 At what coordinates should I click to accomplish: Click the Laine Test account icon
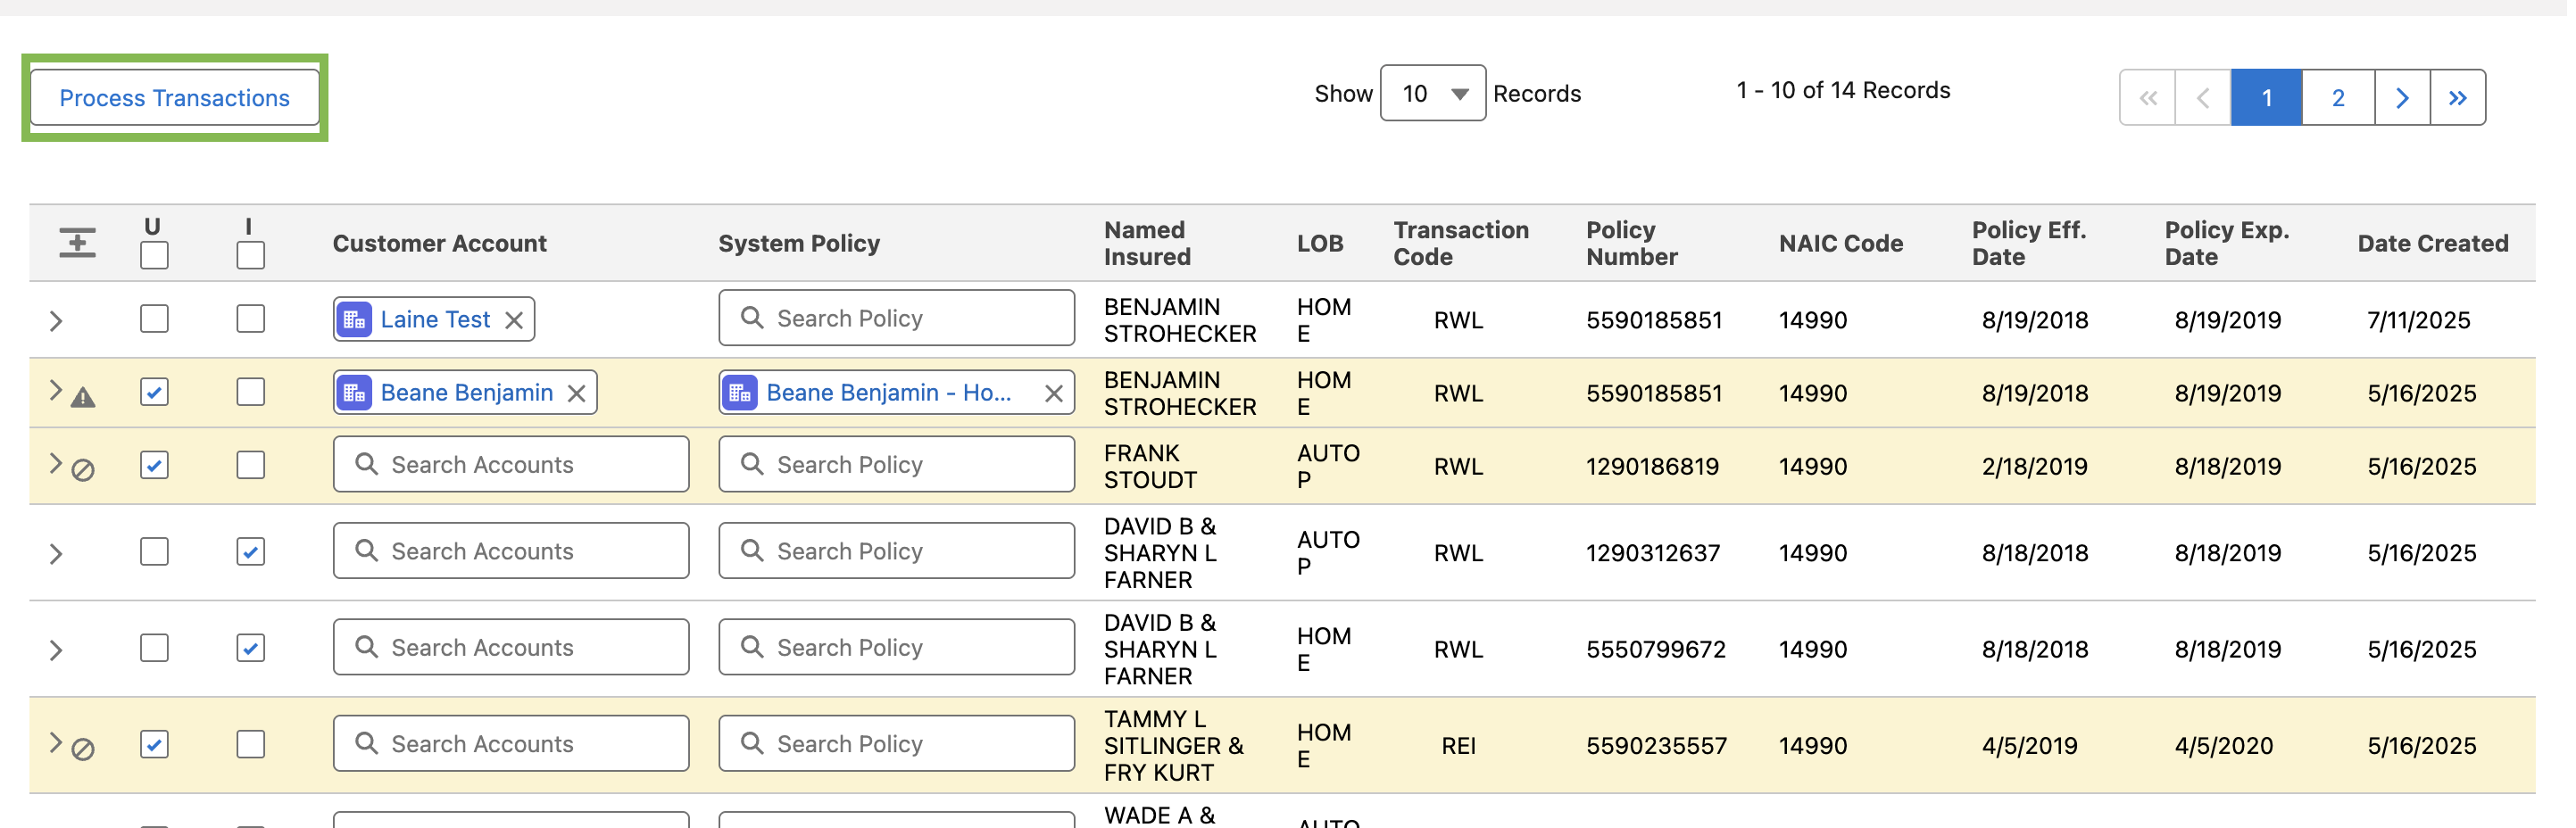(x=354, y=320)
